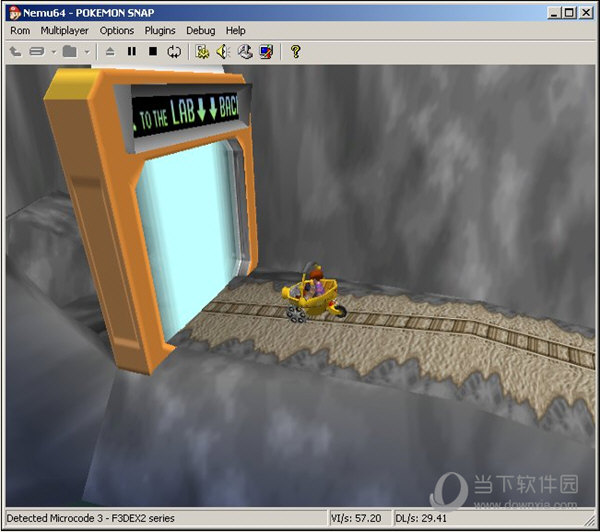This screenshot has height=532, width=600.
Task: Expand the dropdown arrow beside the drive icon
Action: coord(53,51)
